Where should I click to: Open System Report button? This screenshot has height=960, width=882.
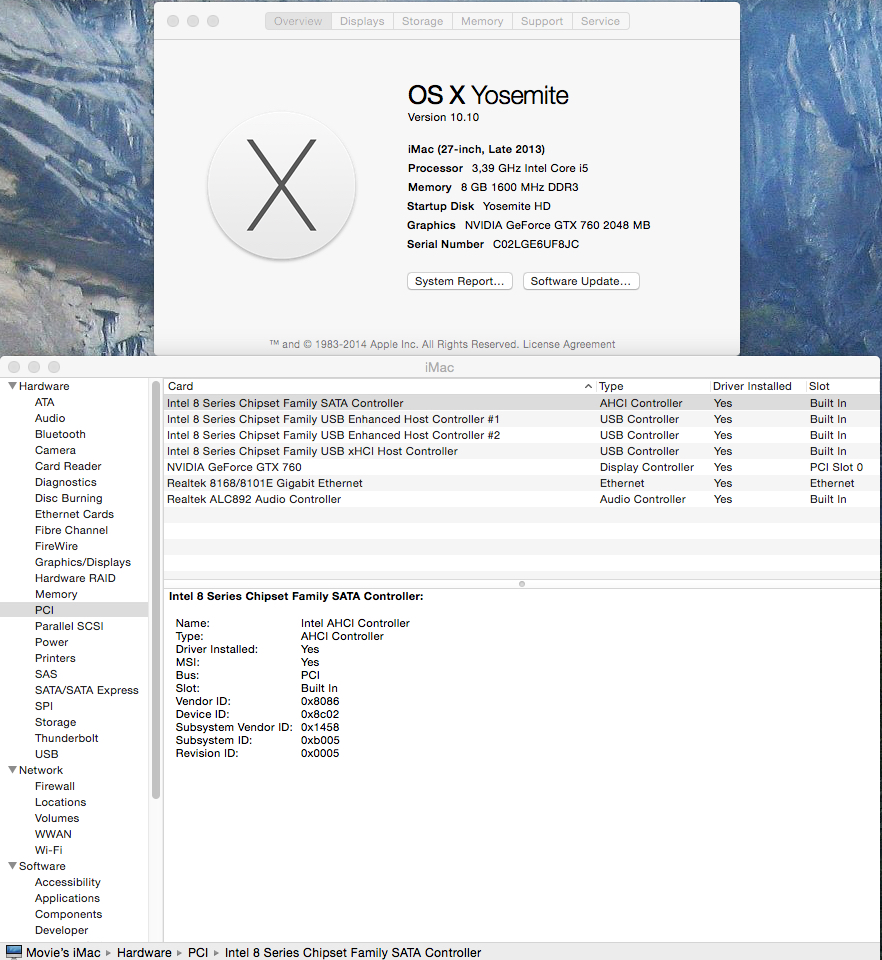[x=460, y=281]
